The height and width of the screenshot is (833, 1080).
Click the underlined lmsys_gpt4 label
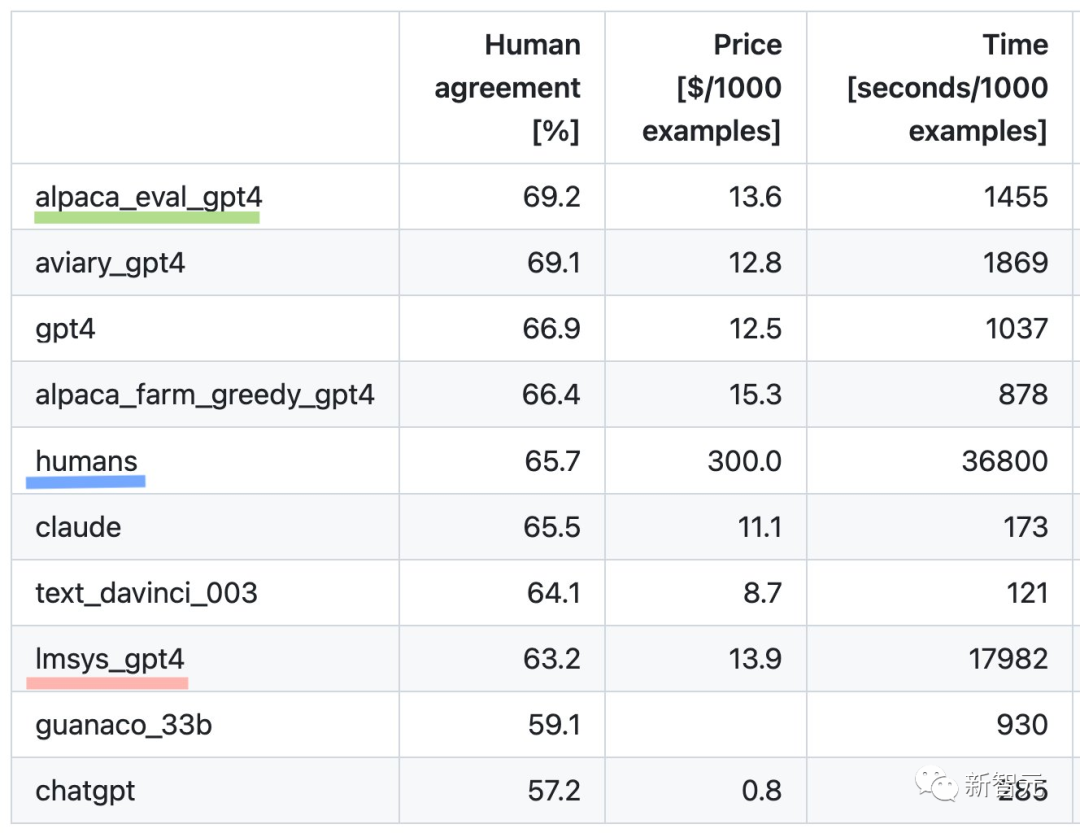[x=109, y=659]
